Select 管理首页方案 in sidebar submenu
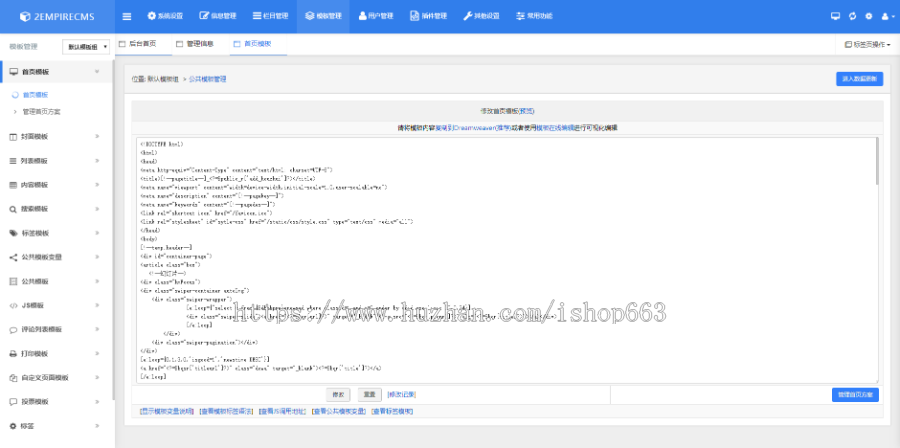Viewport: 900px width, 448px height. click(41, 112)
